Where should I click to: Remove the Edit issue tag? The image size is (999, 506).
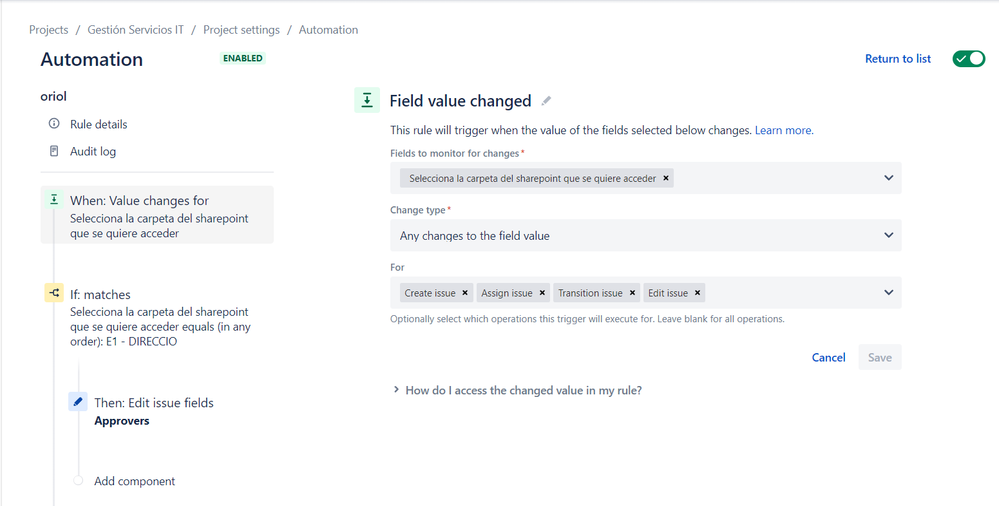[698, 293]
